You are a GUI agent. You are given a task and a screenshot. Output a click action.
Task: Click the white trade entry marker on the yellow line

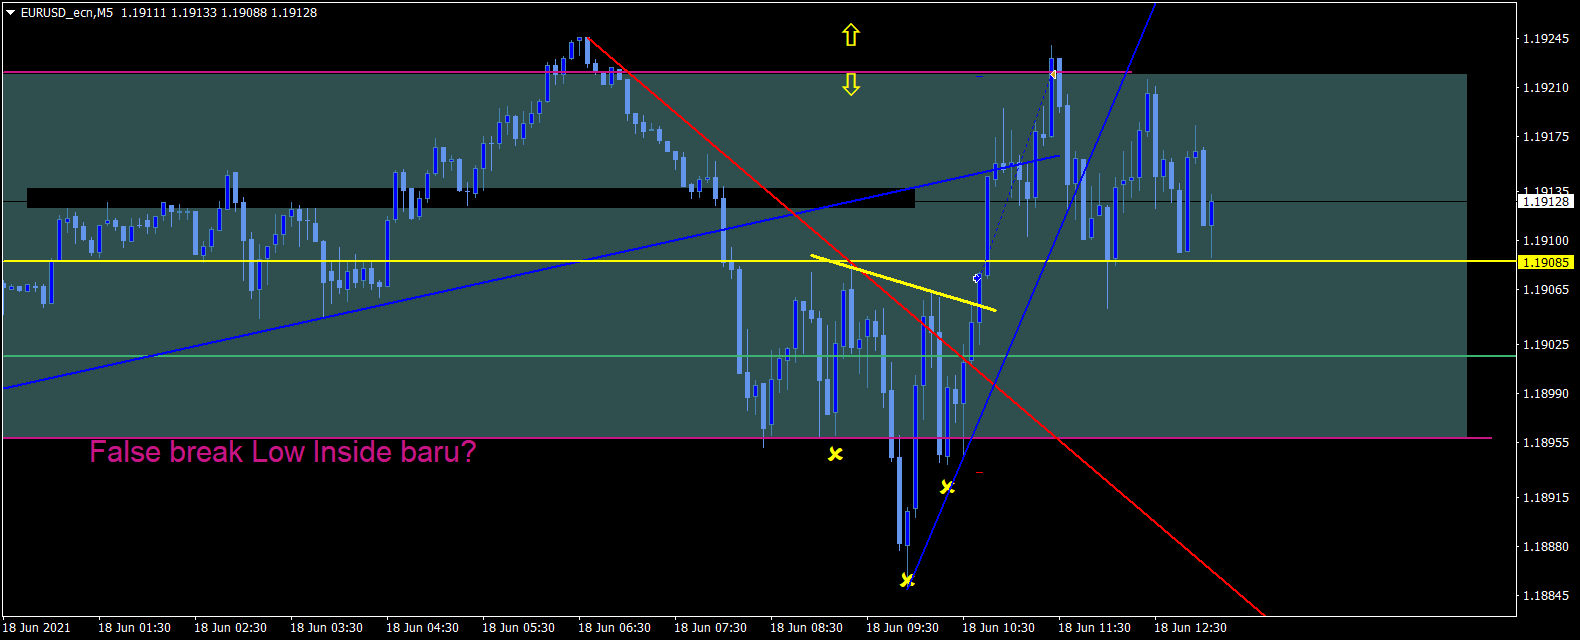977,278
